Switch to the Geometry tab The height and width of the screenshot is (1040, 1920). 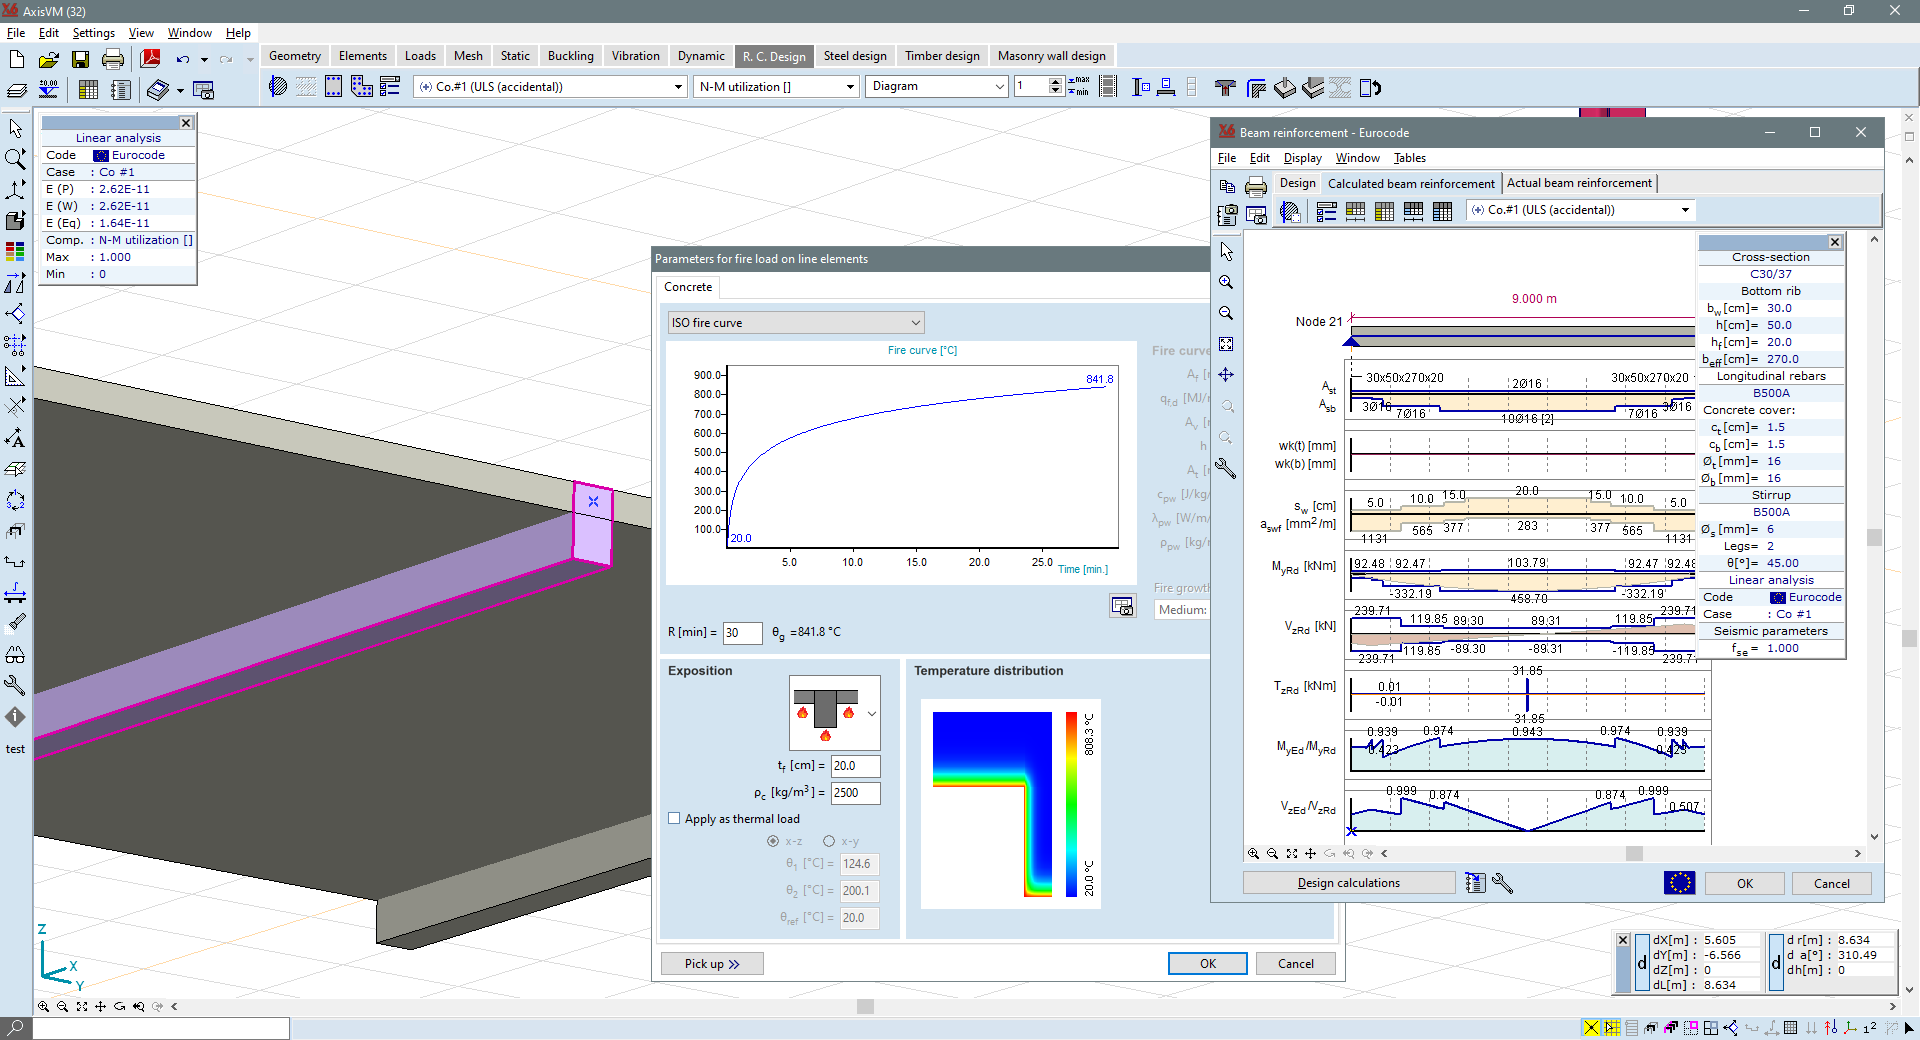tap(295, 56)
